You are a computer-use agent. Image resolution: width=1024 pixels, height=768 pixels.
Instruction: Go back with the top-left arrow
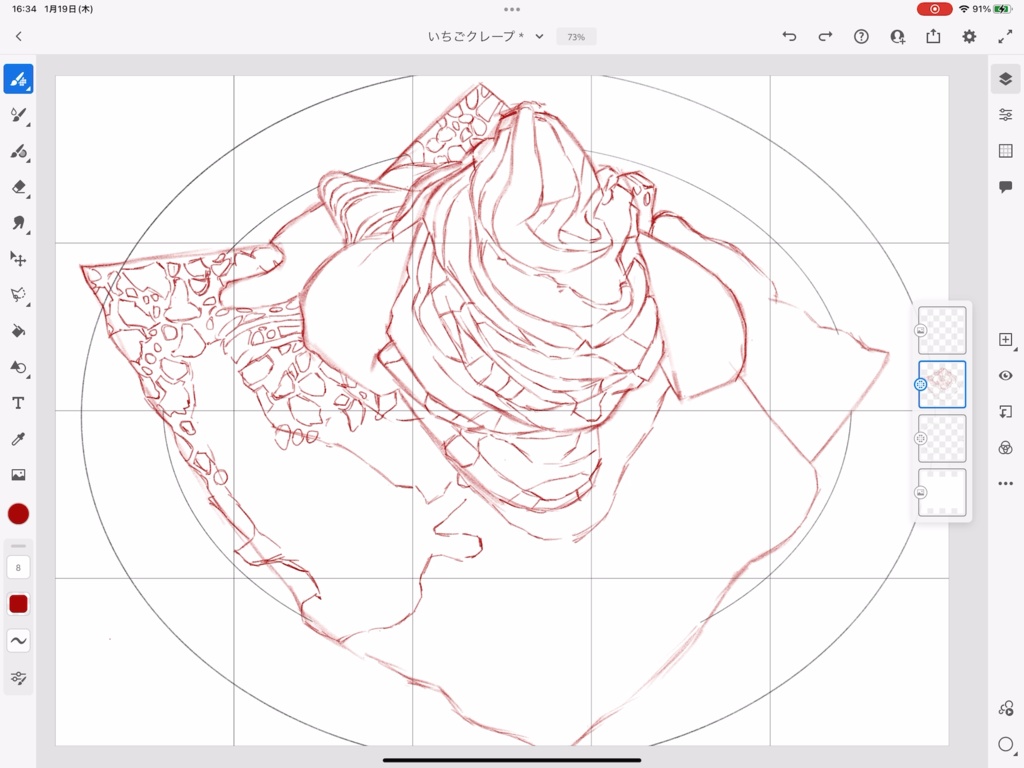pyautogui.click(x=18, y=37)
